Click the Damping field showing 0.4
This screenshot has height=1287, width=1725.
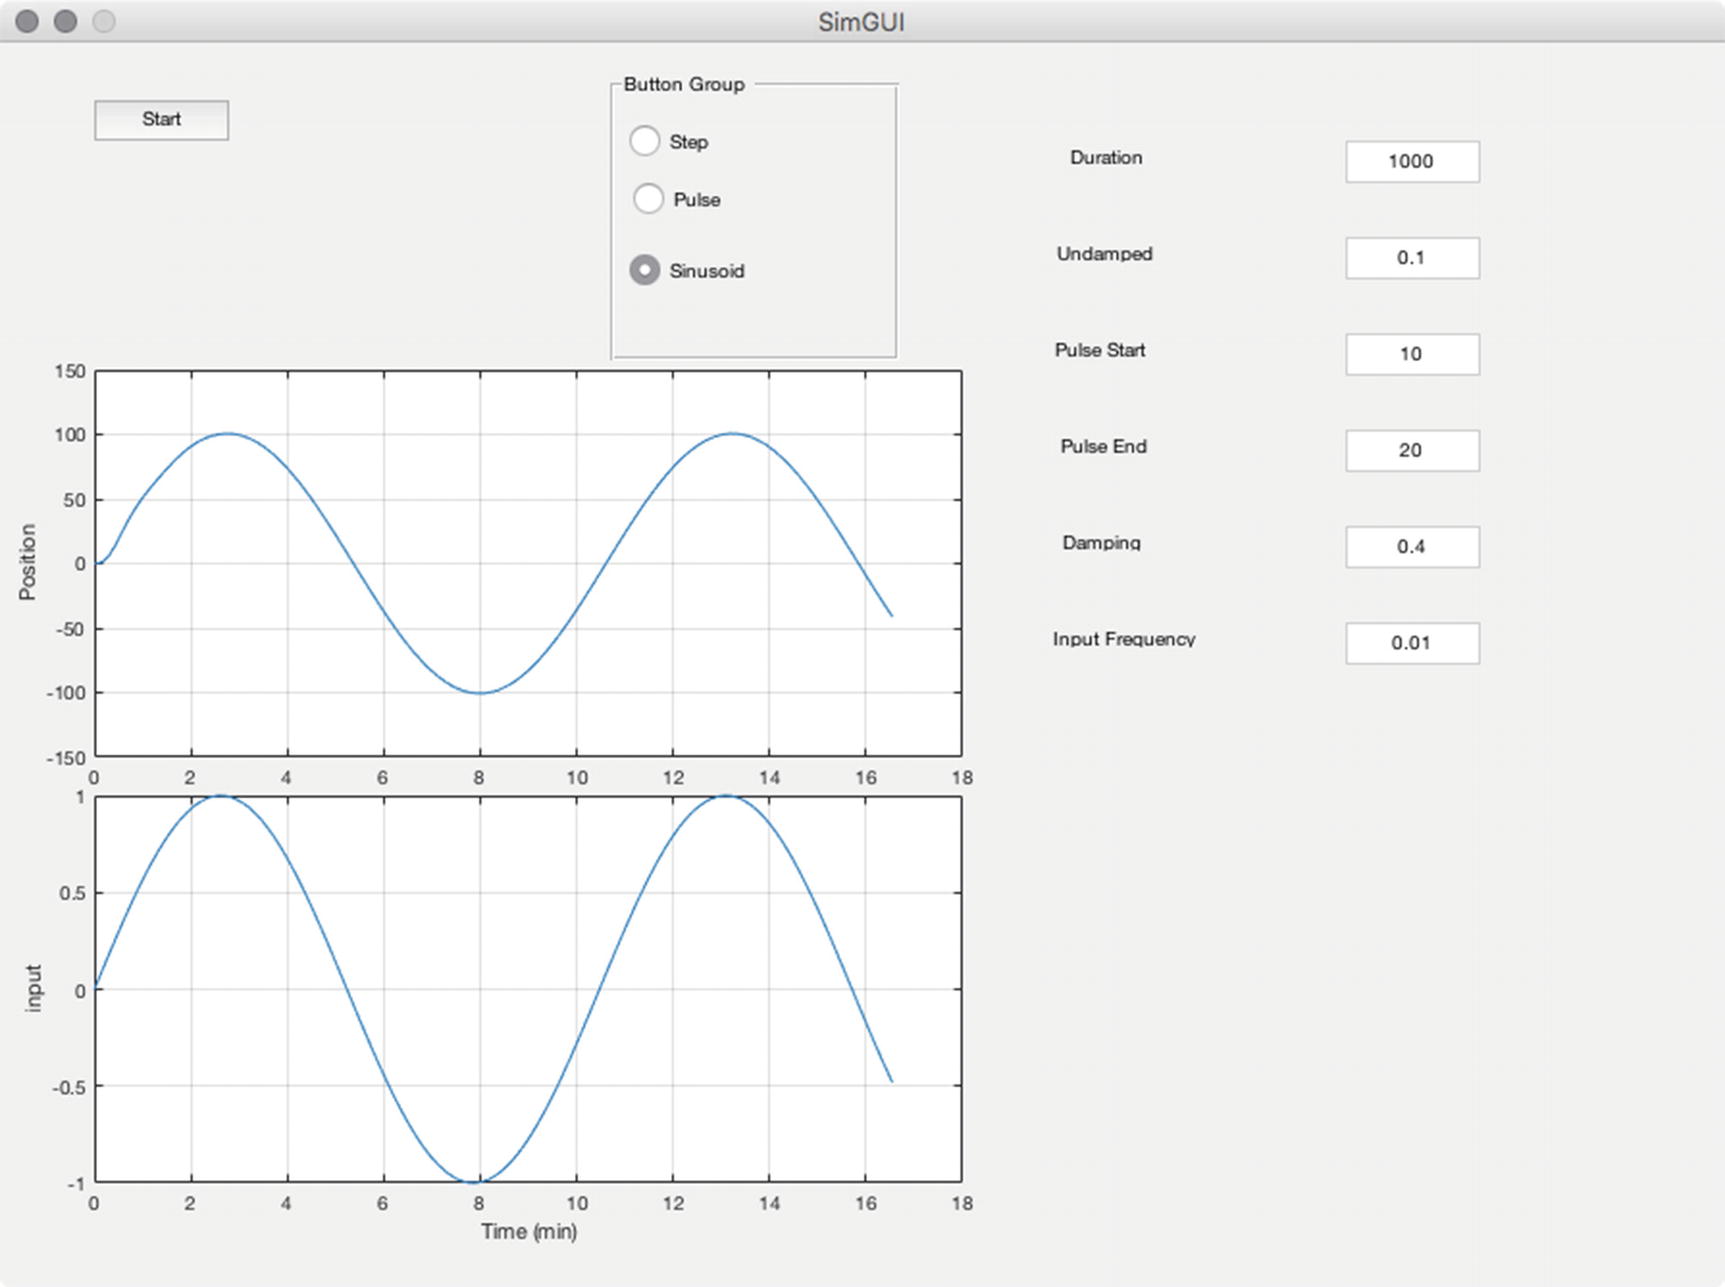coord(1411,547)
